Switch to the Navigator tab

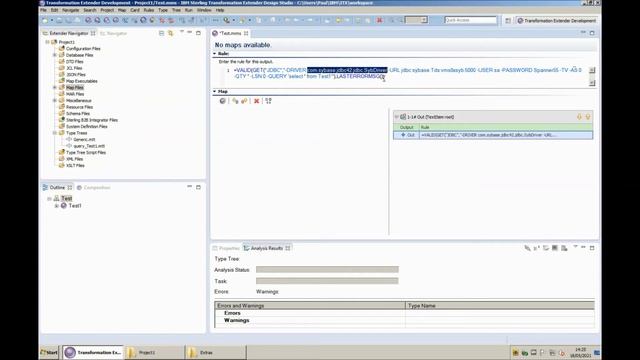(x=113, y=33)
